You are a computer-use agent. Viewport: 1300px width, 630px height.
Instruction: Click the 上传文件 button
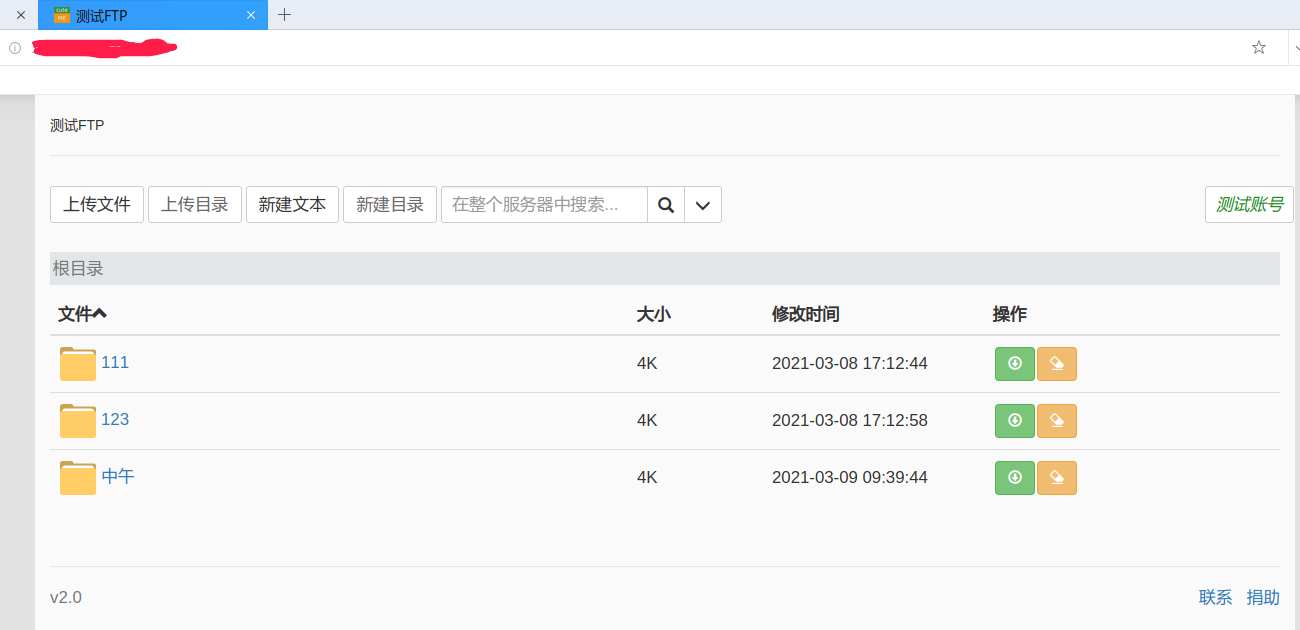point(97,205)
